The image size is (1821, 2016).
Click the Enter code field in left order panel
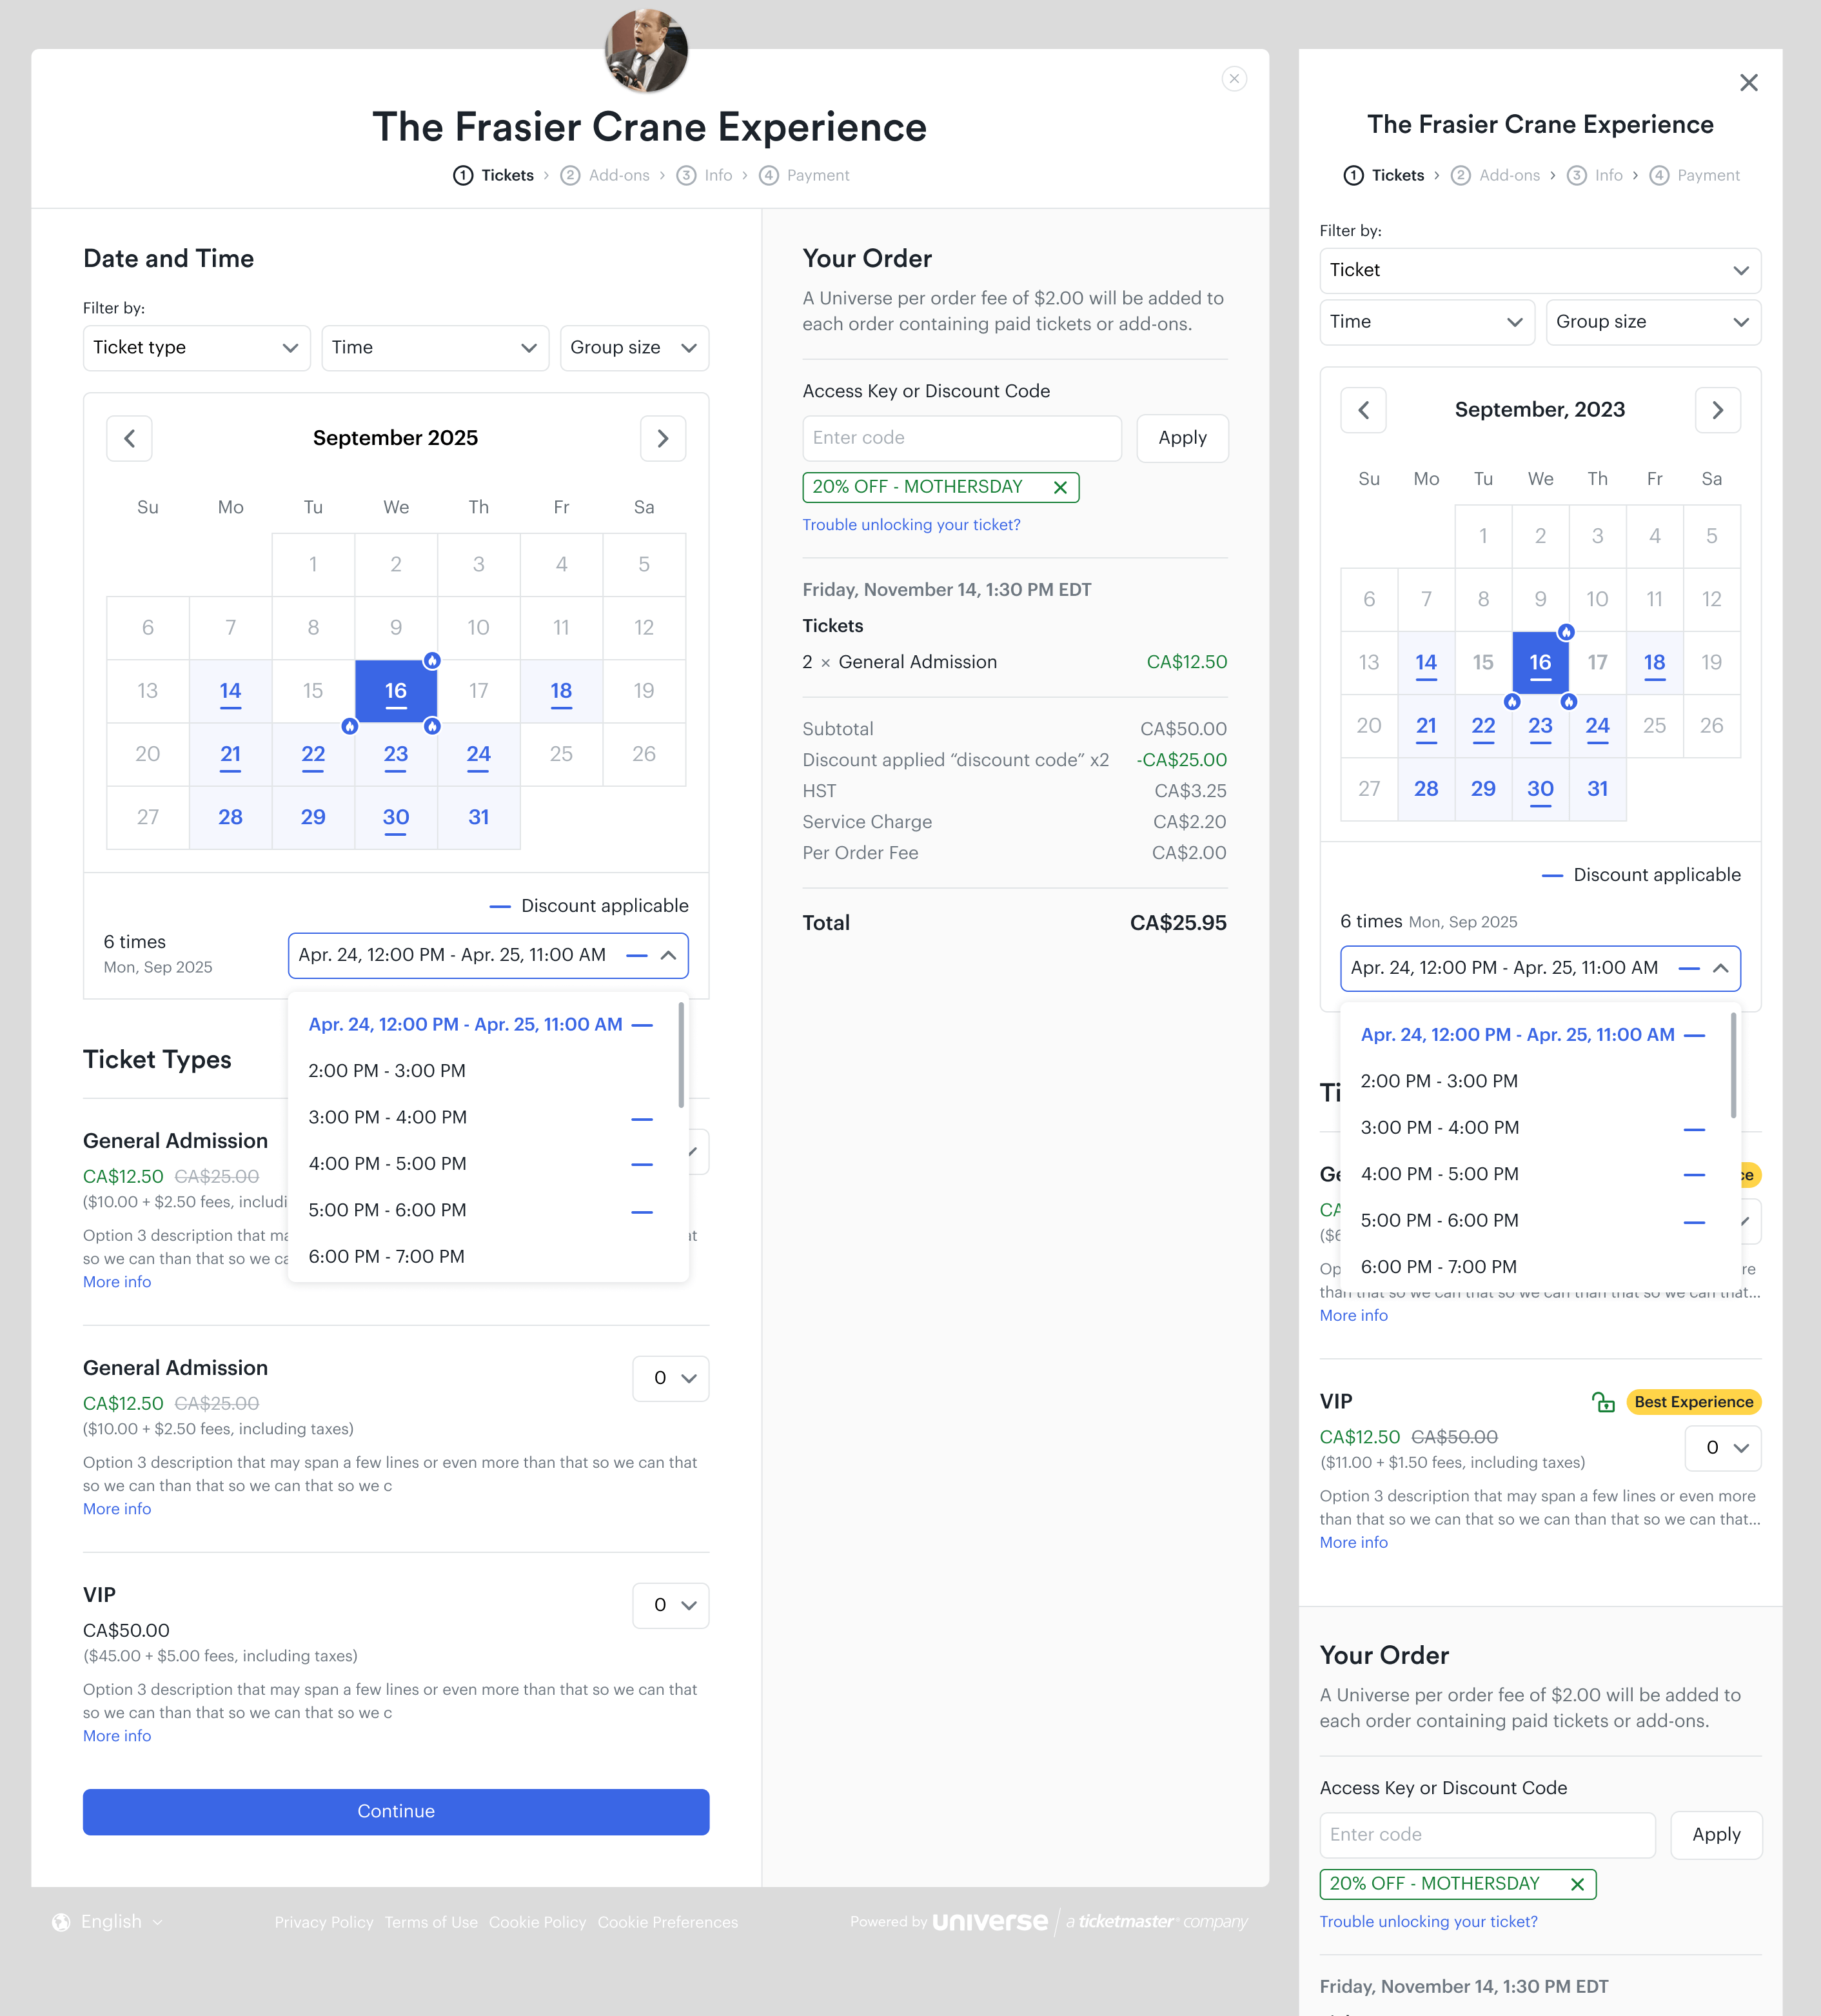pyautogui.click(x=961, y=438)
